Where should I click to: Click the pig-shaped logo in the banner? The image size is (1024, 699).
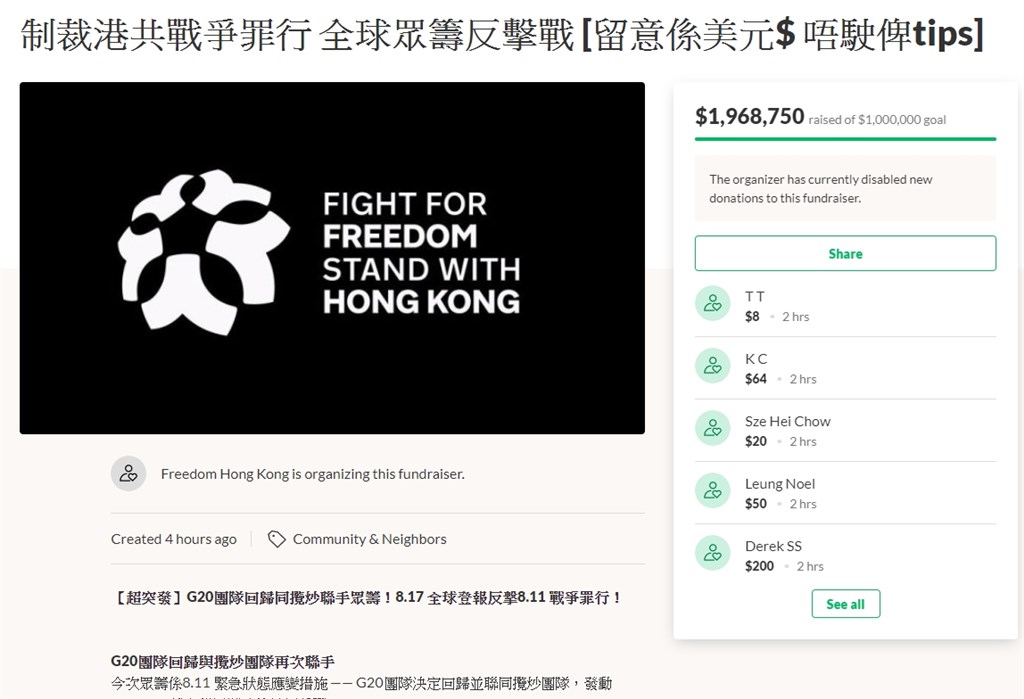coord(203,252)
